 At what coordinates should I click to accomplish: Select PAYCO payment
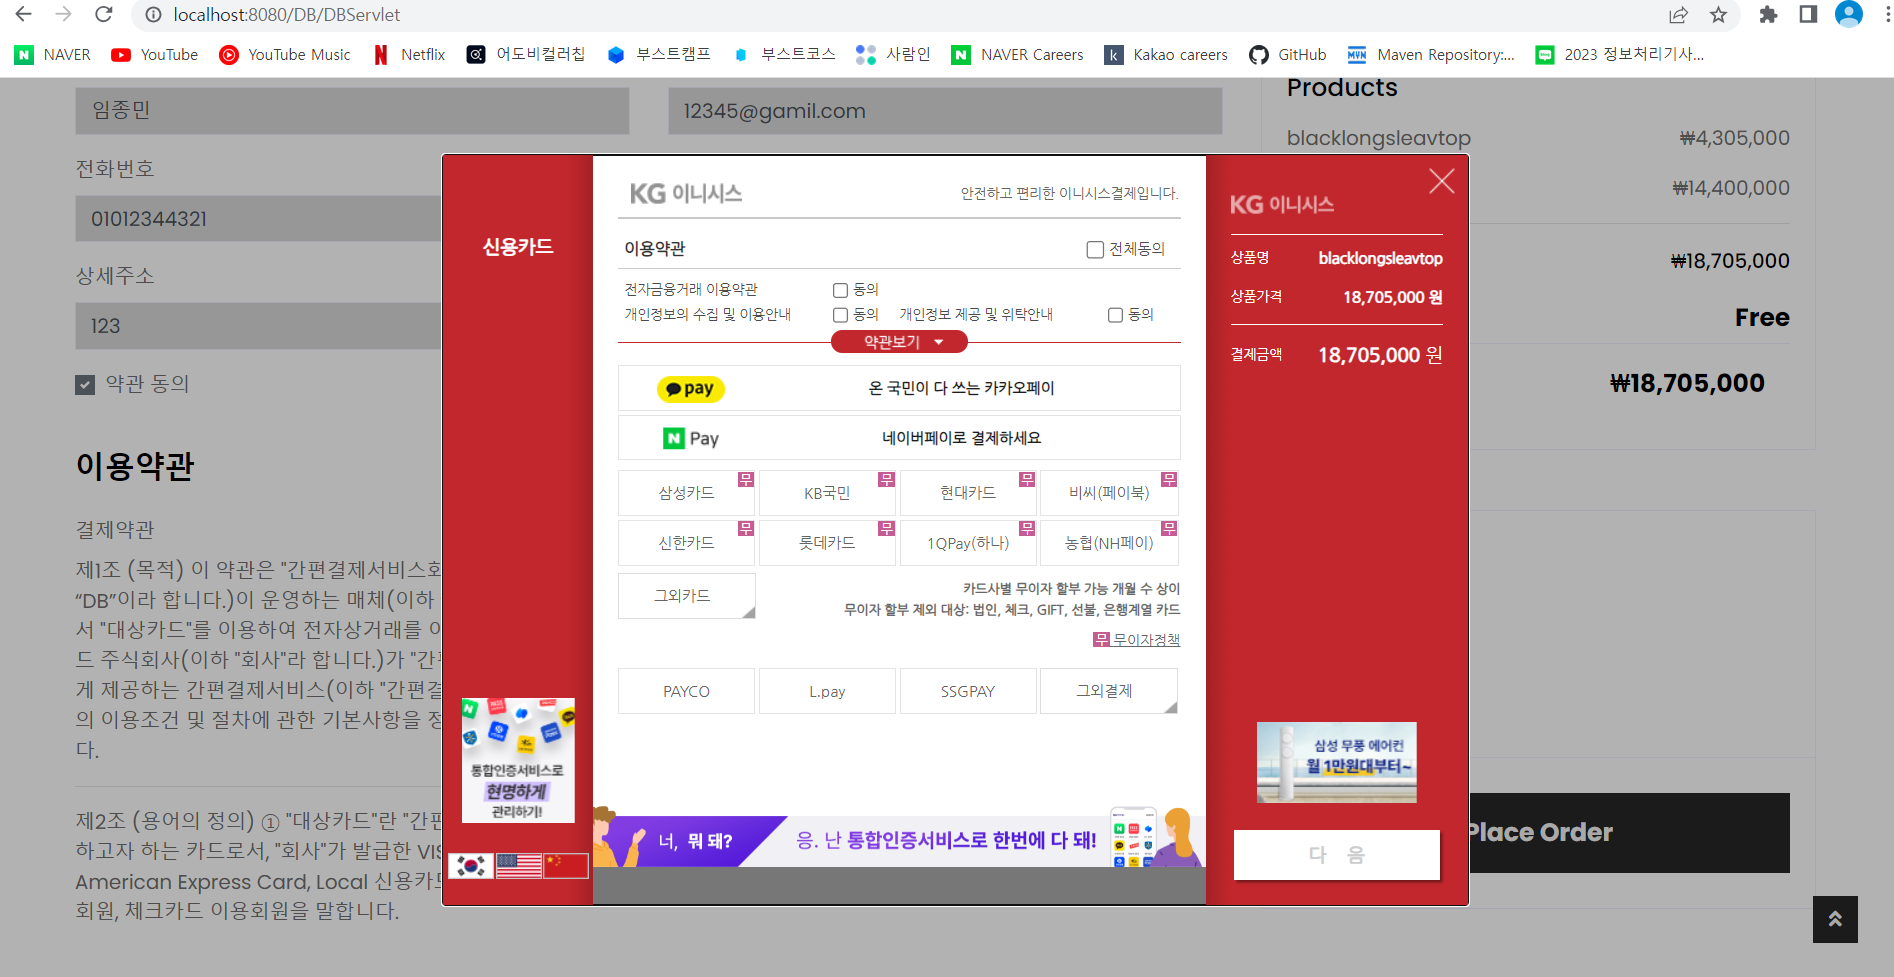pos(686,691)
